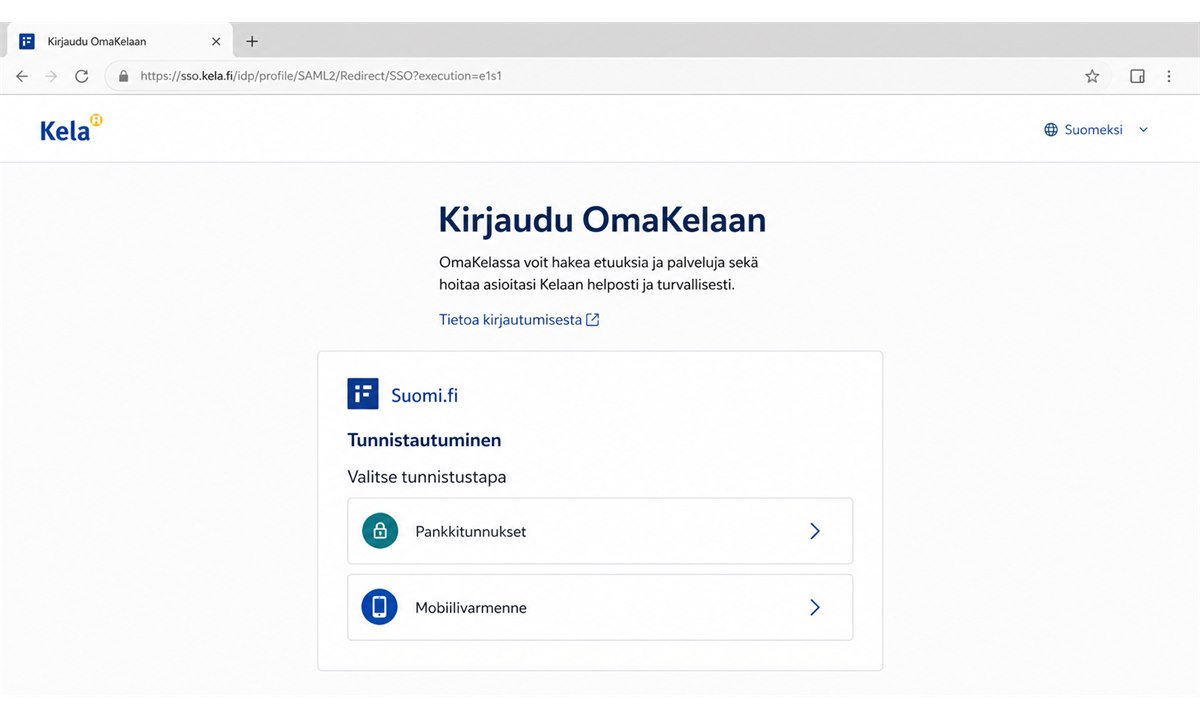Select the Kirjaudu OmaKelaan browser tab
The image size is (1200, 720).
121,41
